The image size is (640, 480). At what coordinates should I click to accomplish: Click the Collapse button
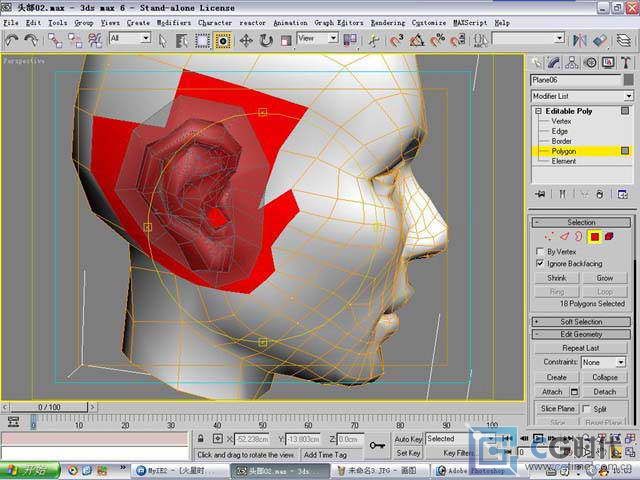(604, 377)
